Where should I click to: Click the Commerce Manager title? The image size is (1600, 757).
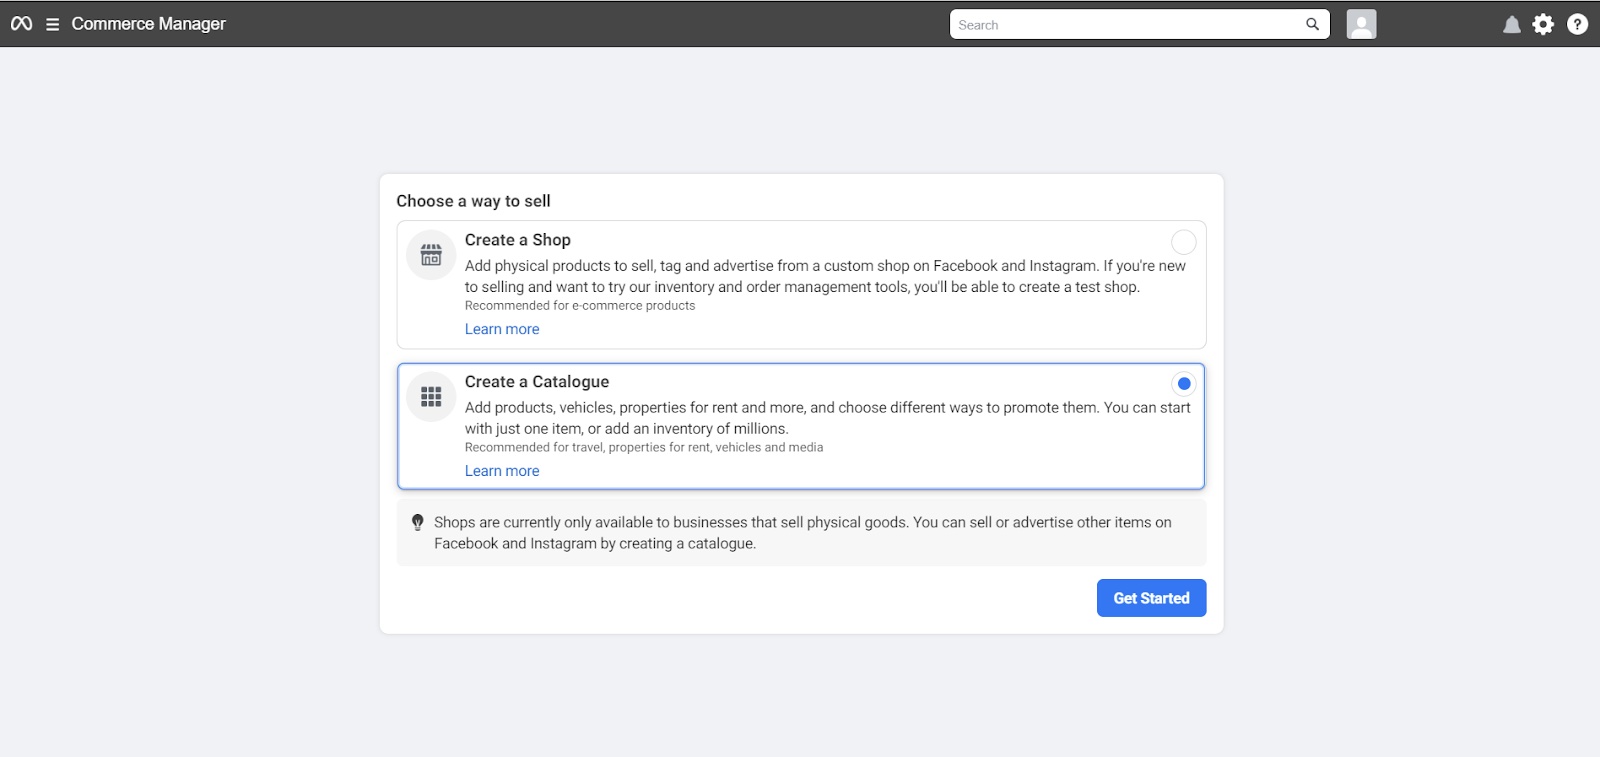(148, 24)
